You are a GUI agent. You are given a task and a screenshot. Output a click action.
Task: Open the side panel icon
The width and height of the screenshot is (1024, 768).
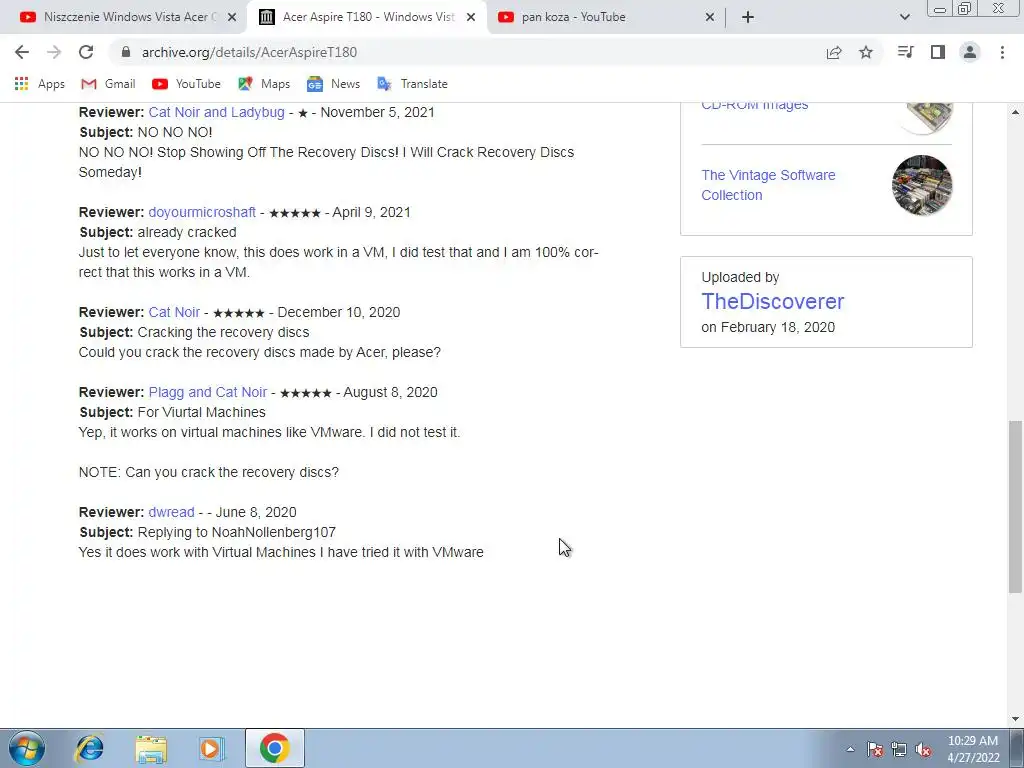(x=938, y=52)
